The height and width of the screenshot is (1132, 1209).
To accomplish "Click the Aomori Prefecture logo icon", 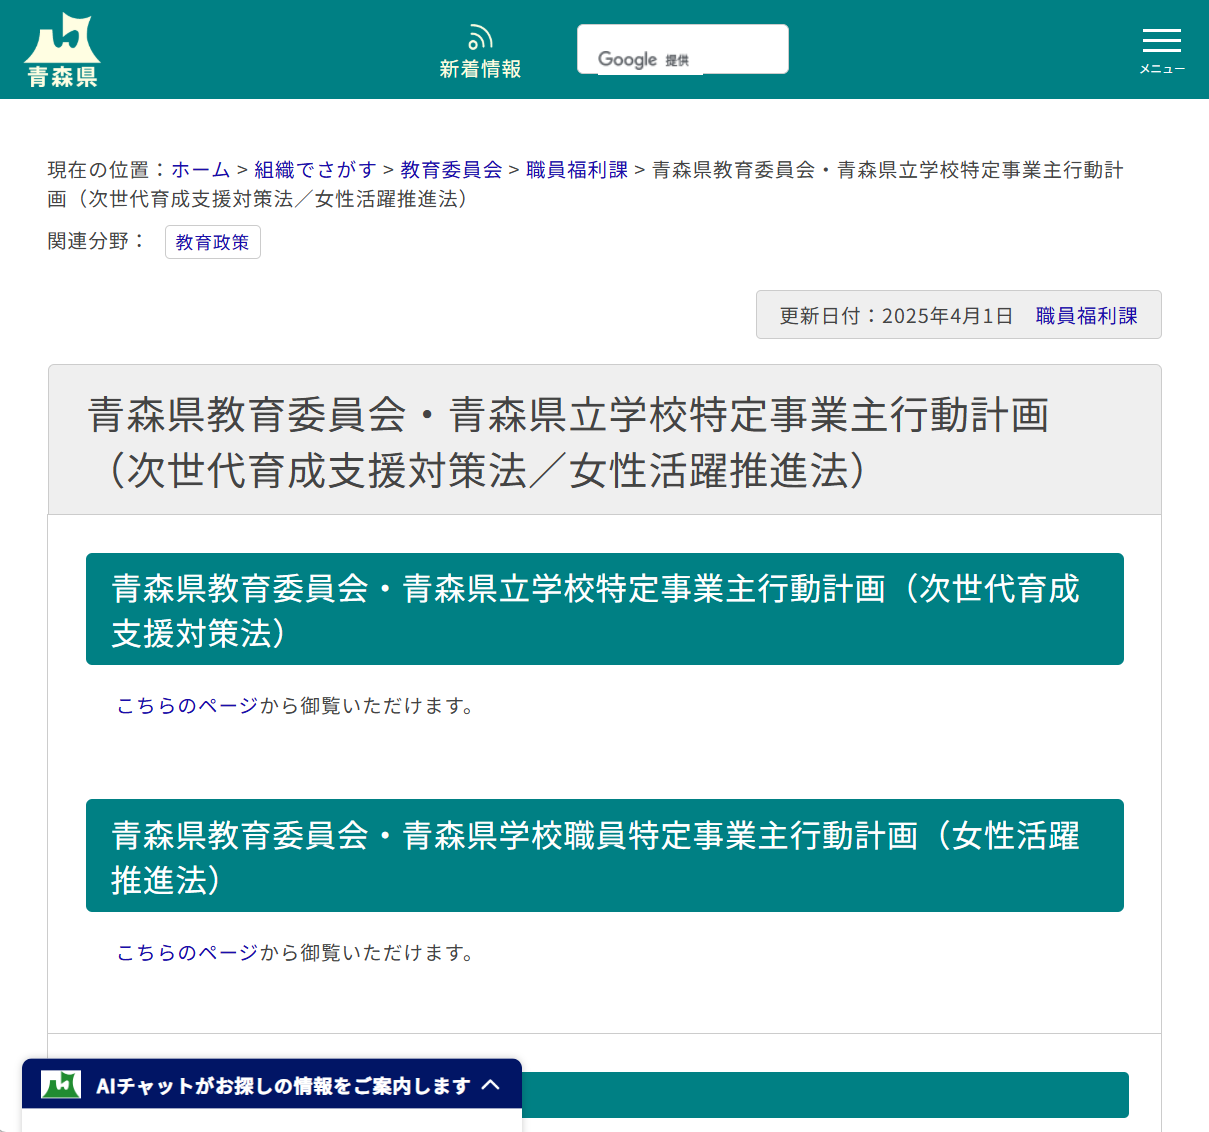I will tap(62, 38).
